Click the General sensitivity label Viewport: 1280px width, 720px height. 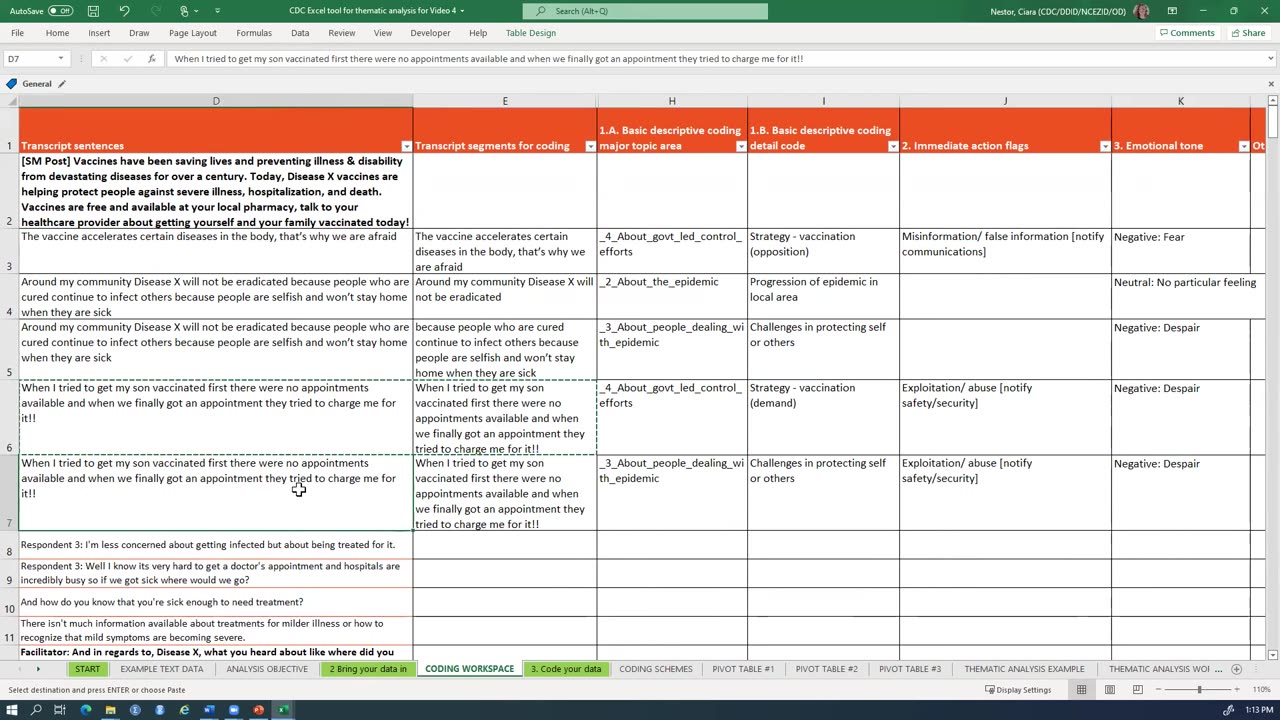coord(37,84)
